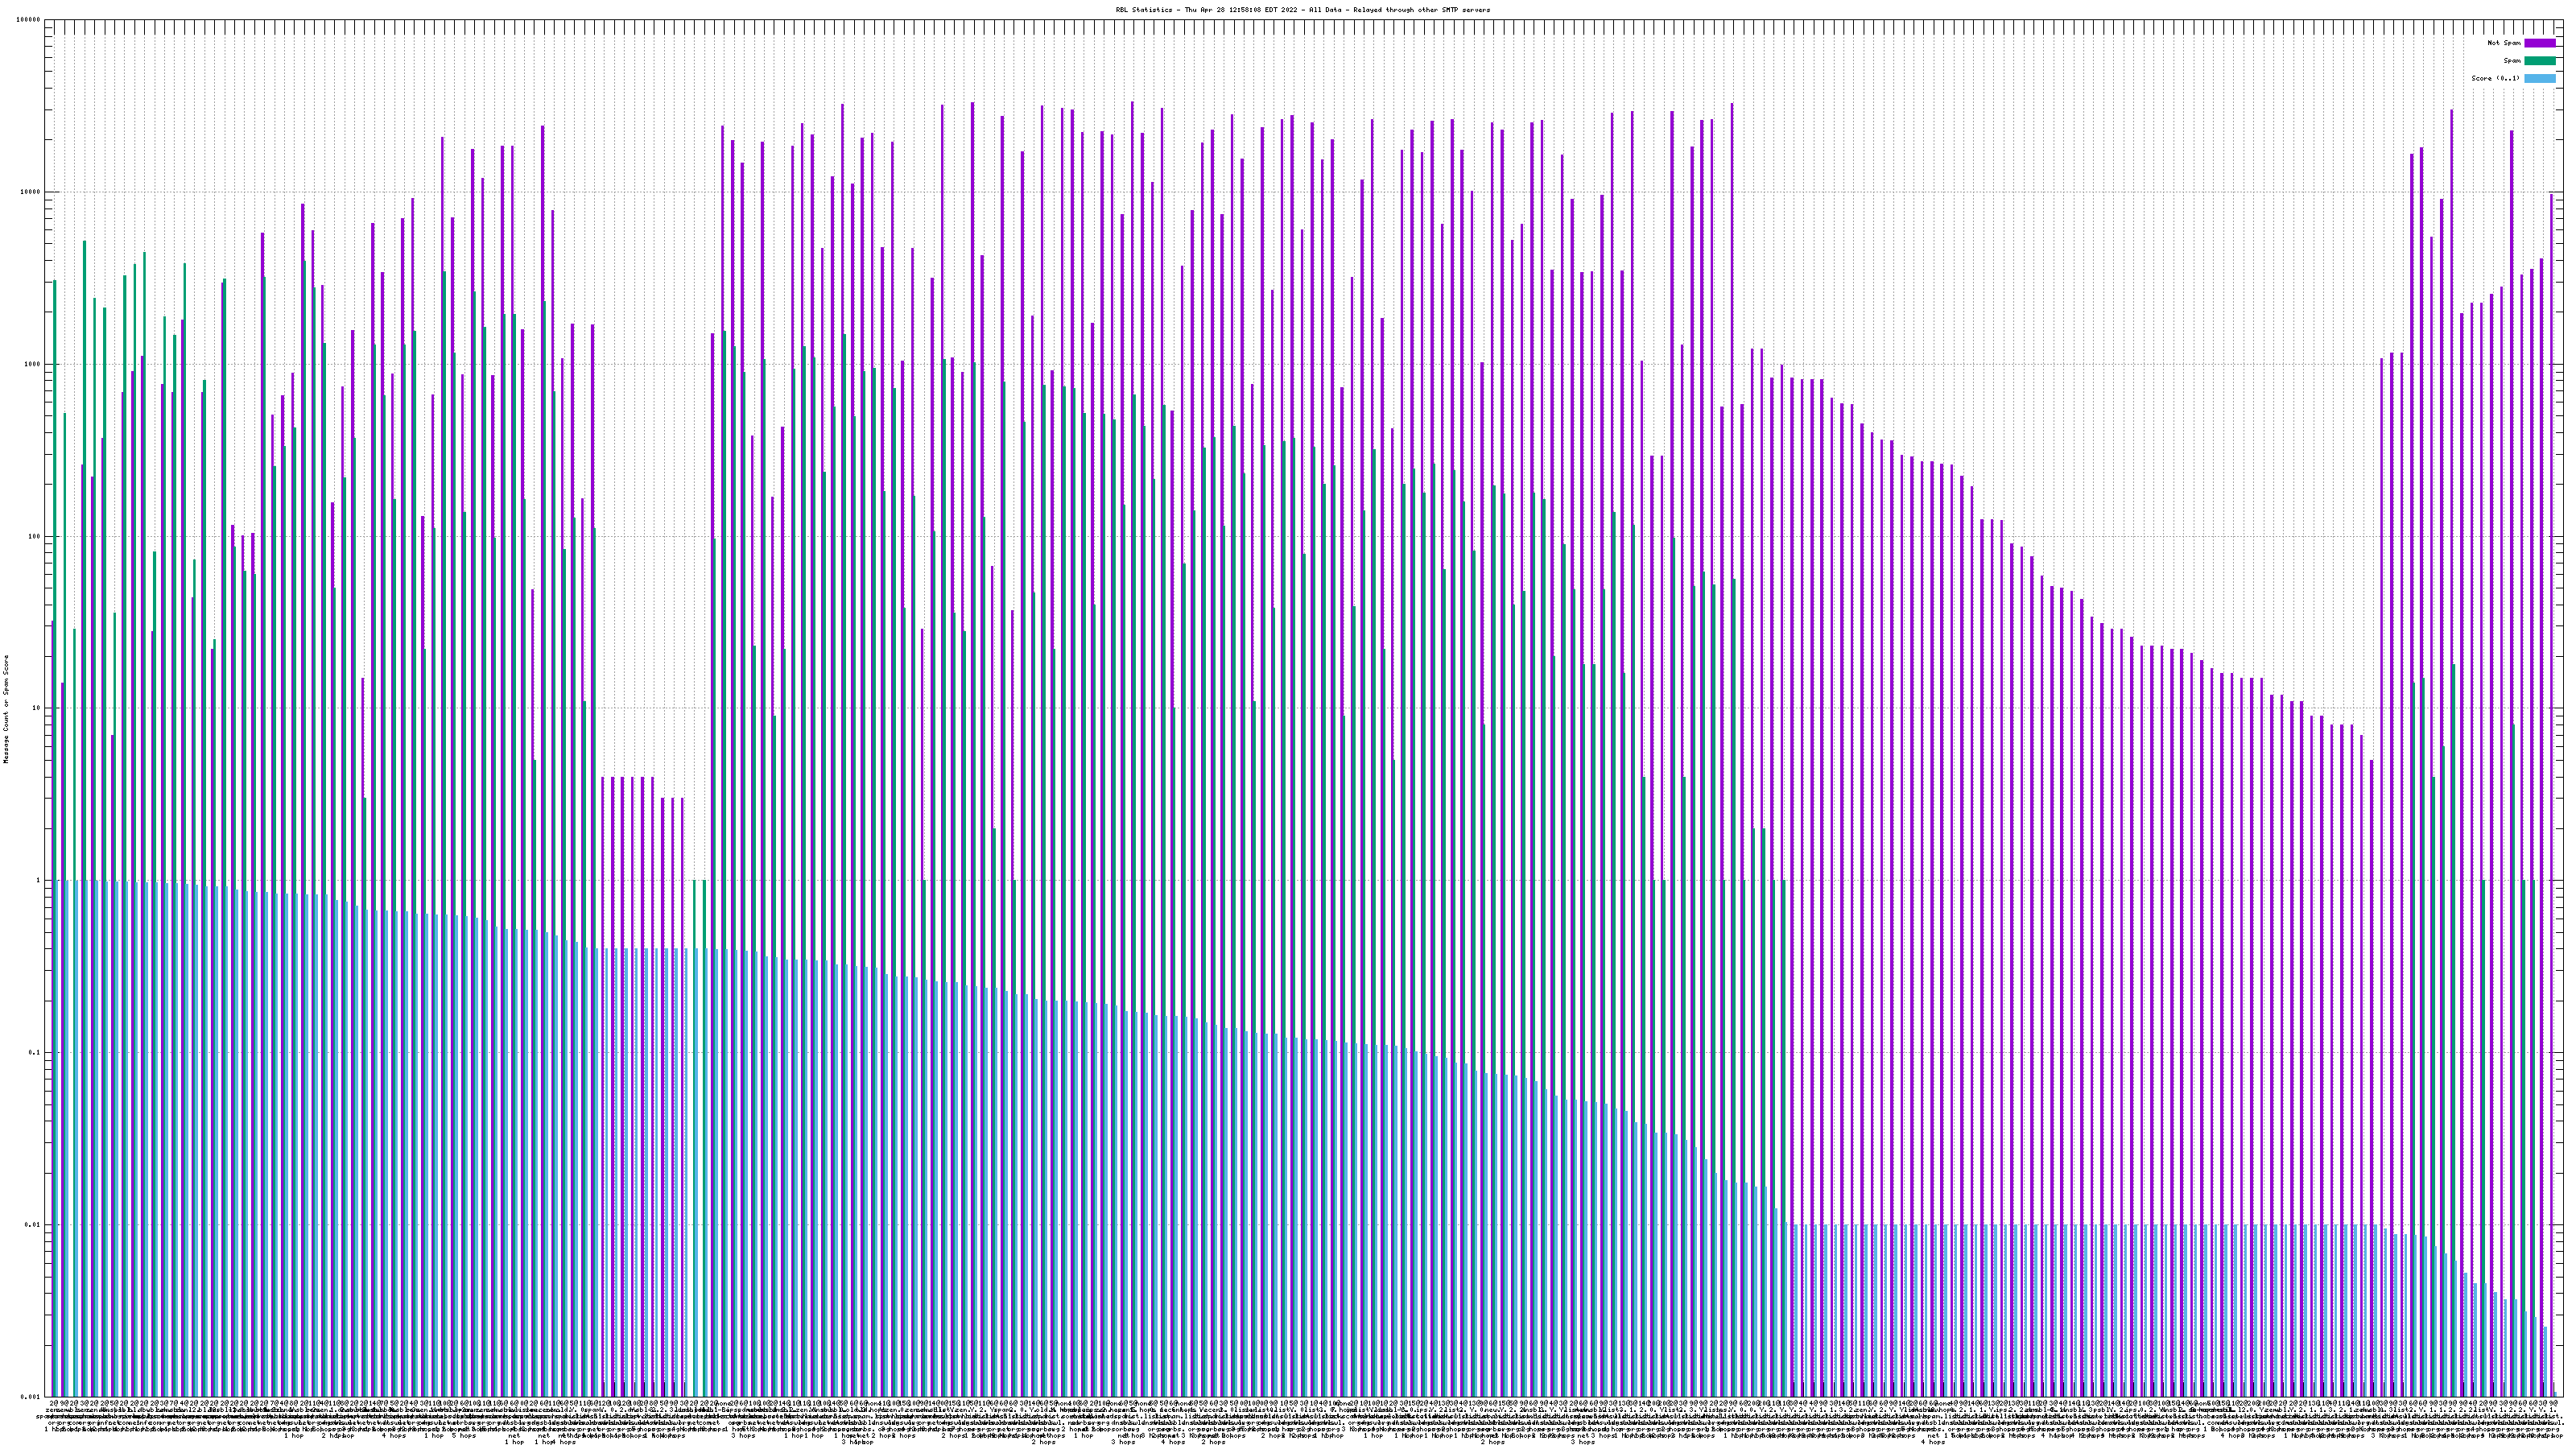Select the "Score (0..1)" legend label
2576x1449 pixels.
coord(2495,78)
